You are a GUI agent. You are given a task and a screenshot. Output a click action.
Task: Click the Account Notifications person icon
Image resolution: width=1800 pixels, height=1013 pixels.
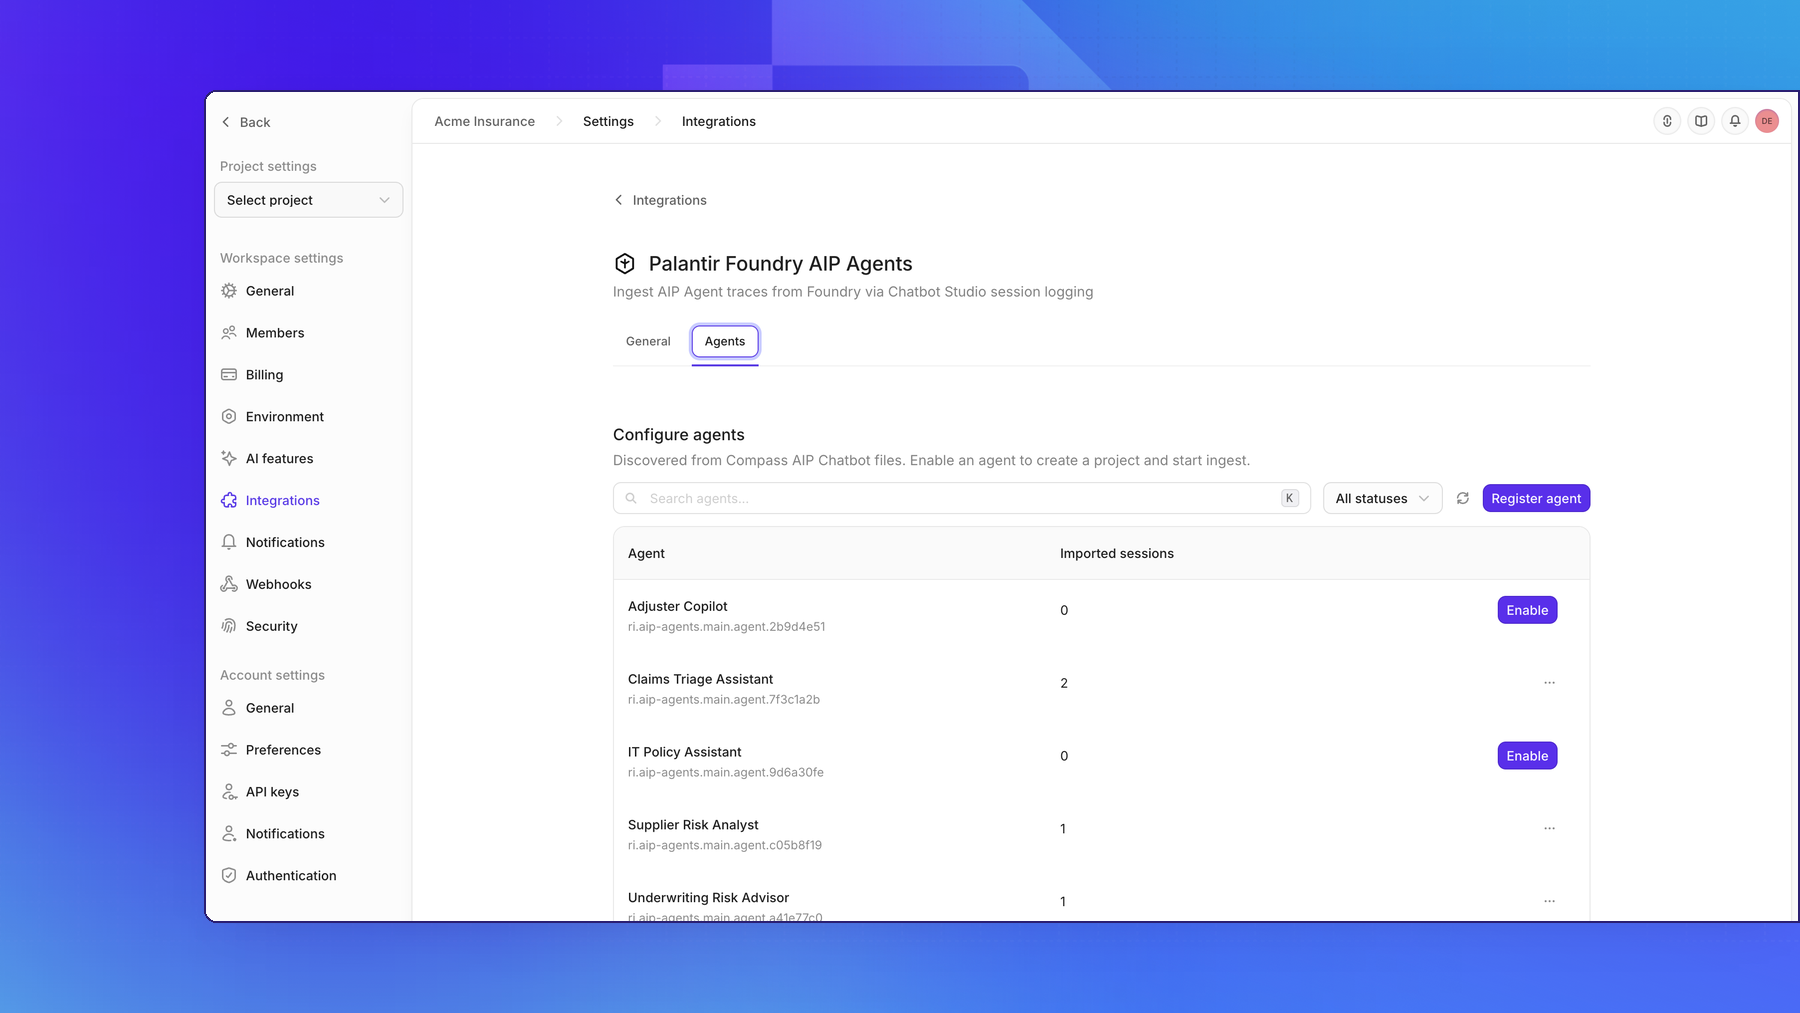point(229,834)
